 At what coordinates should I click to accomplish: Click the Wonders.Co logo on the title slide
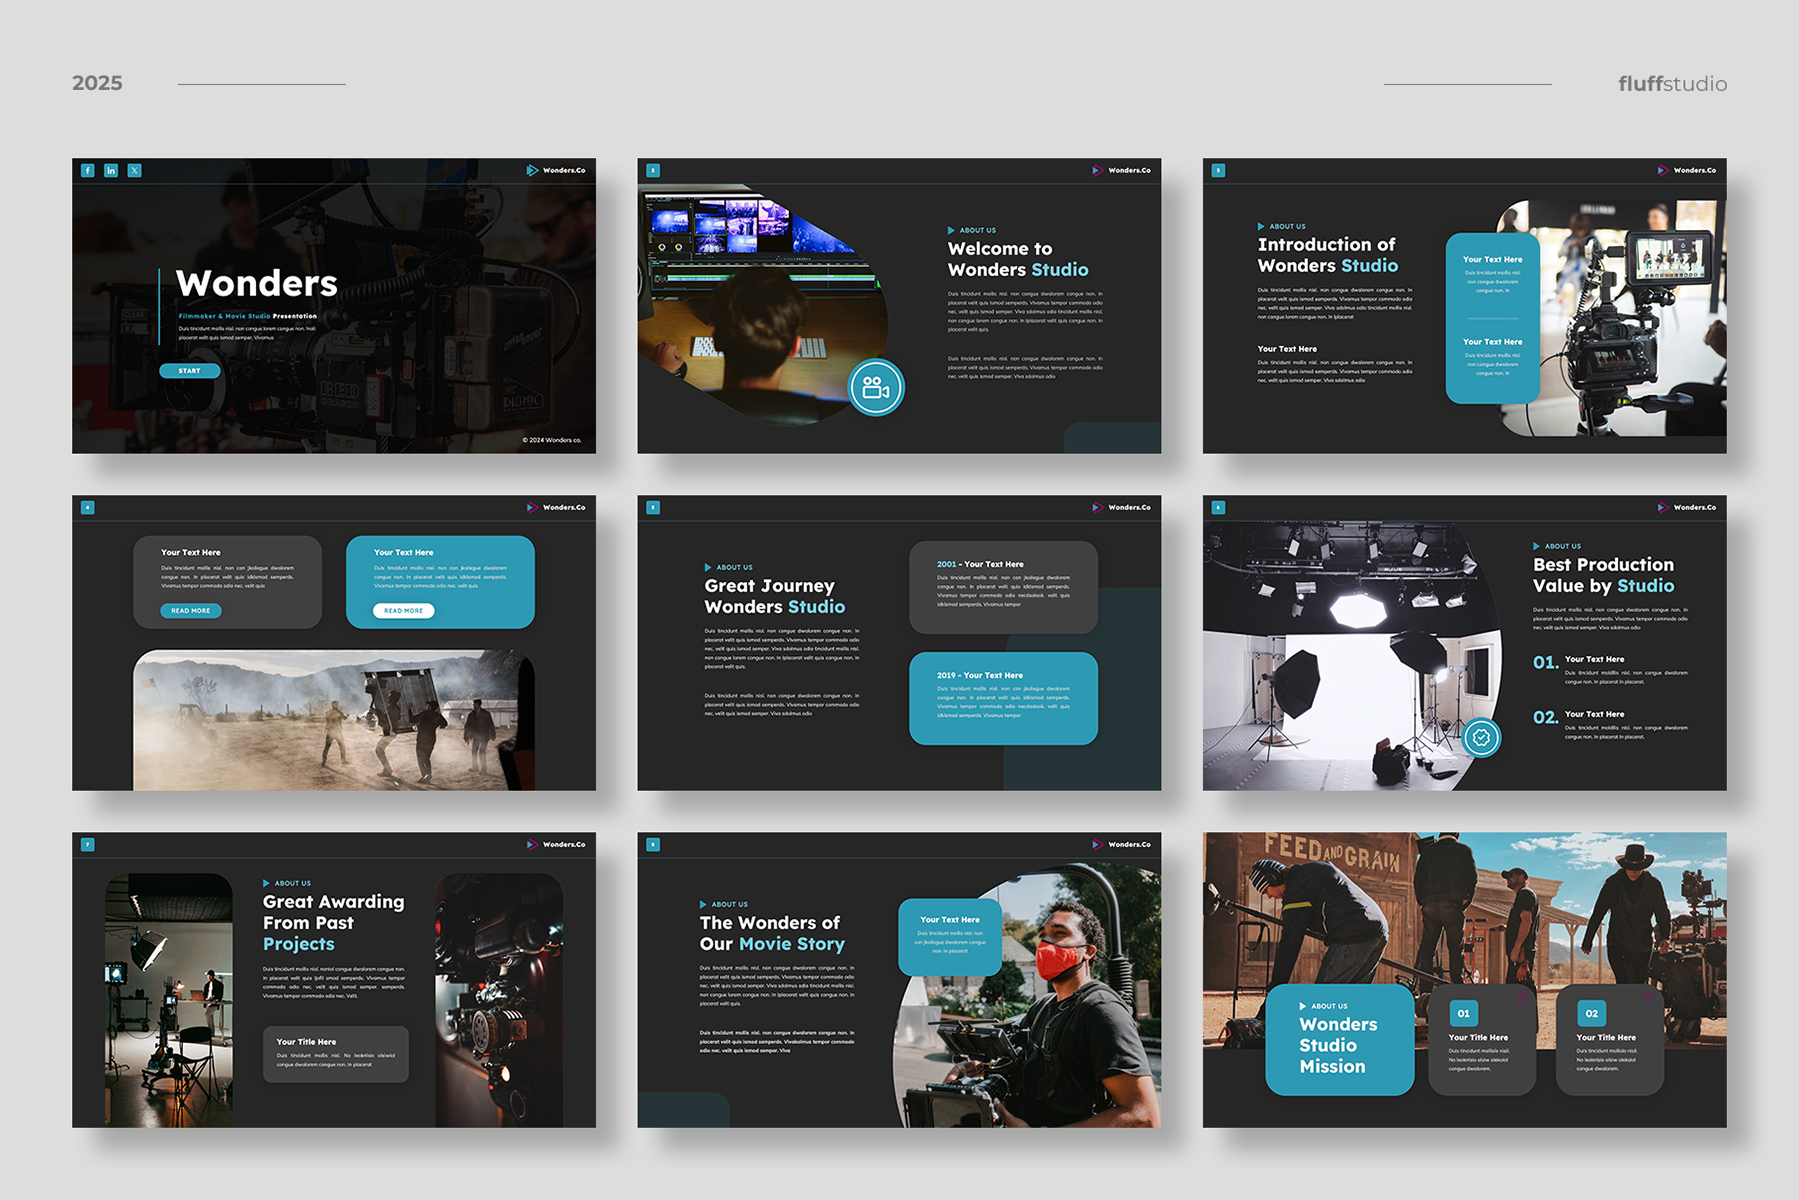[x=556, y=171]
